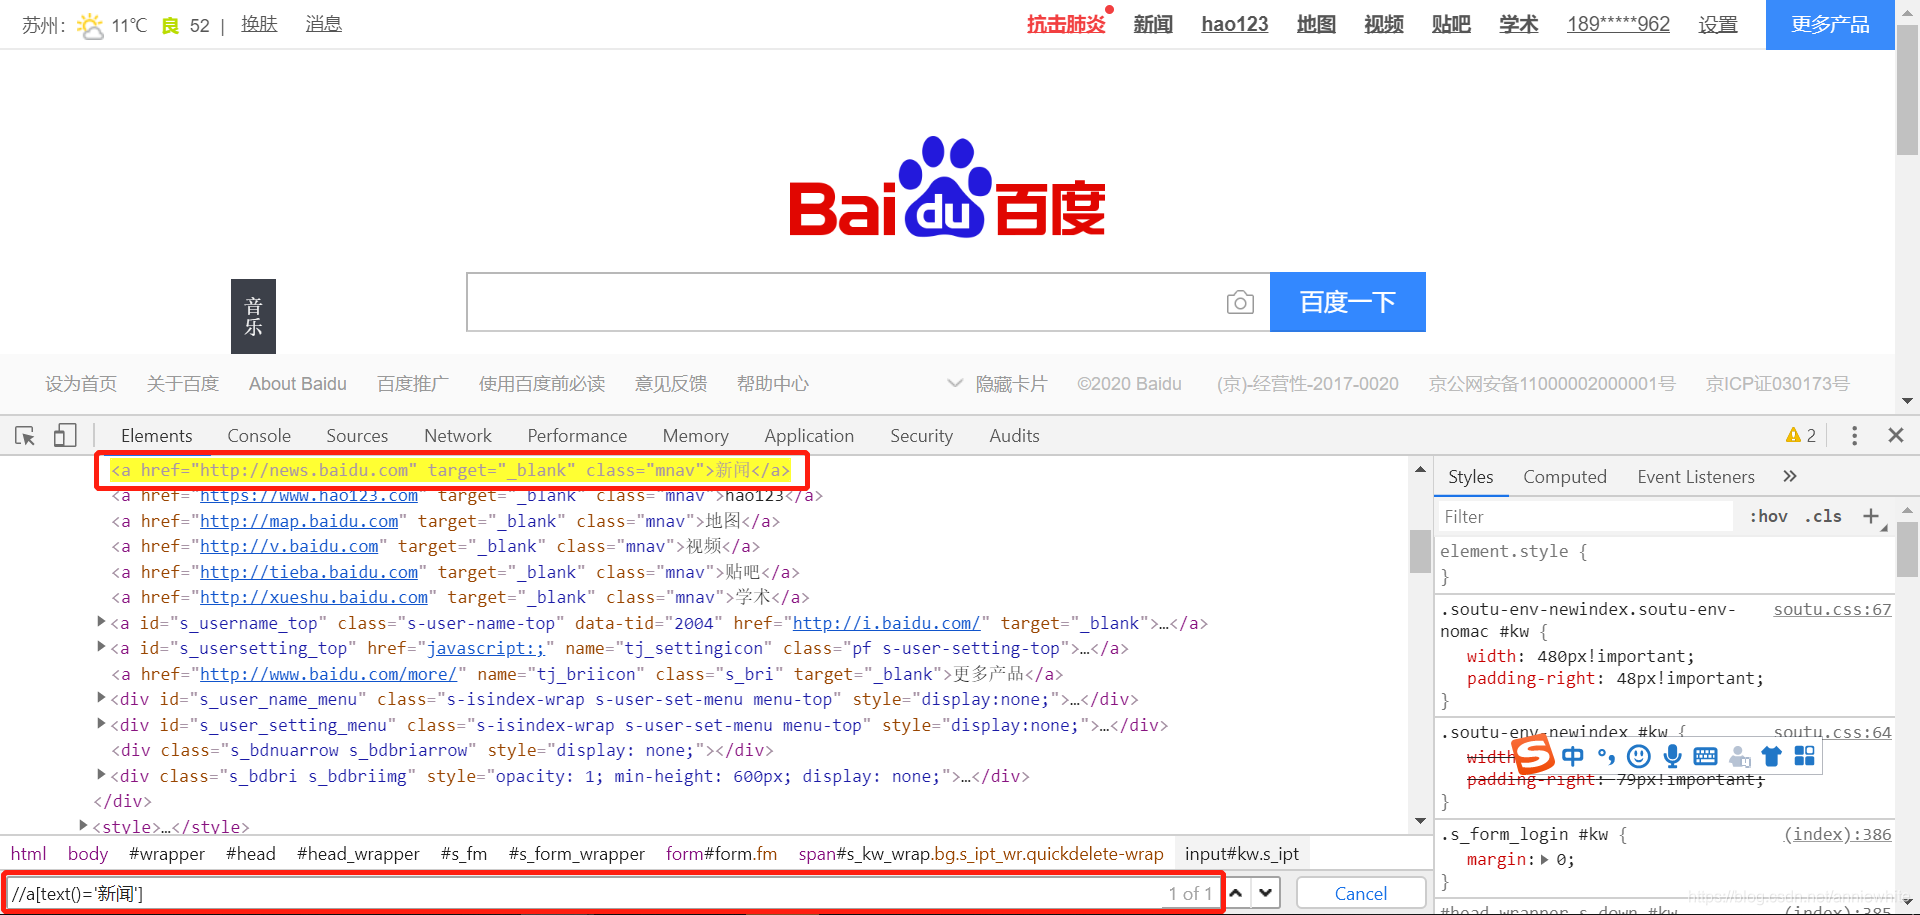The width and height of the screenshot is (1920, 915).
Task: Click the Suzhou weather sun icon
Action: (x=90, y=25)
